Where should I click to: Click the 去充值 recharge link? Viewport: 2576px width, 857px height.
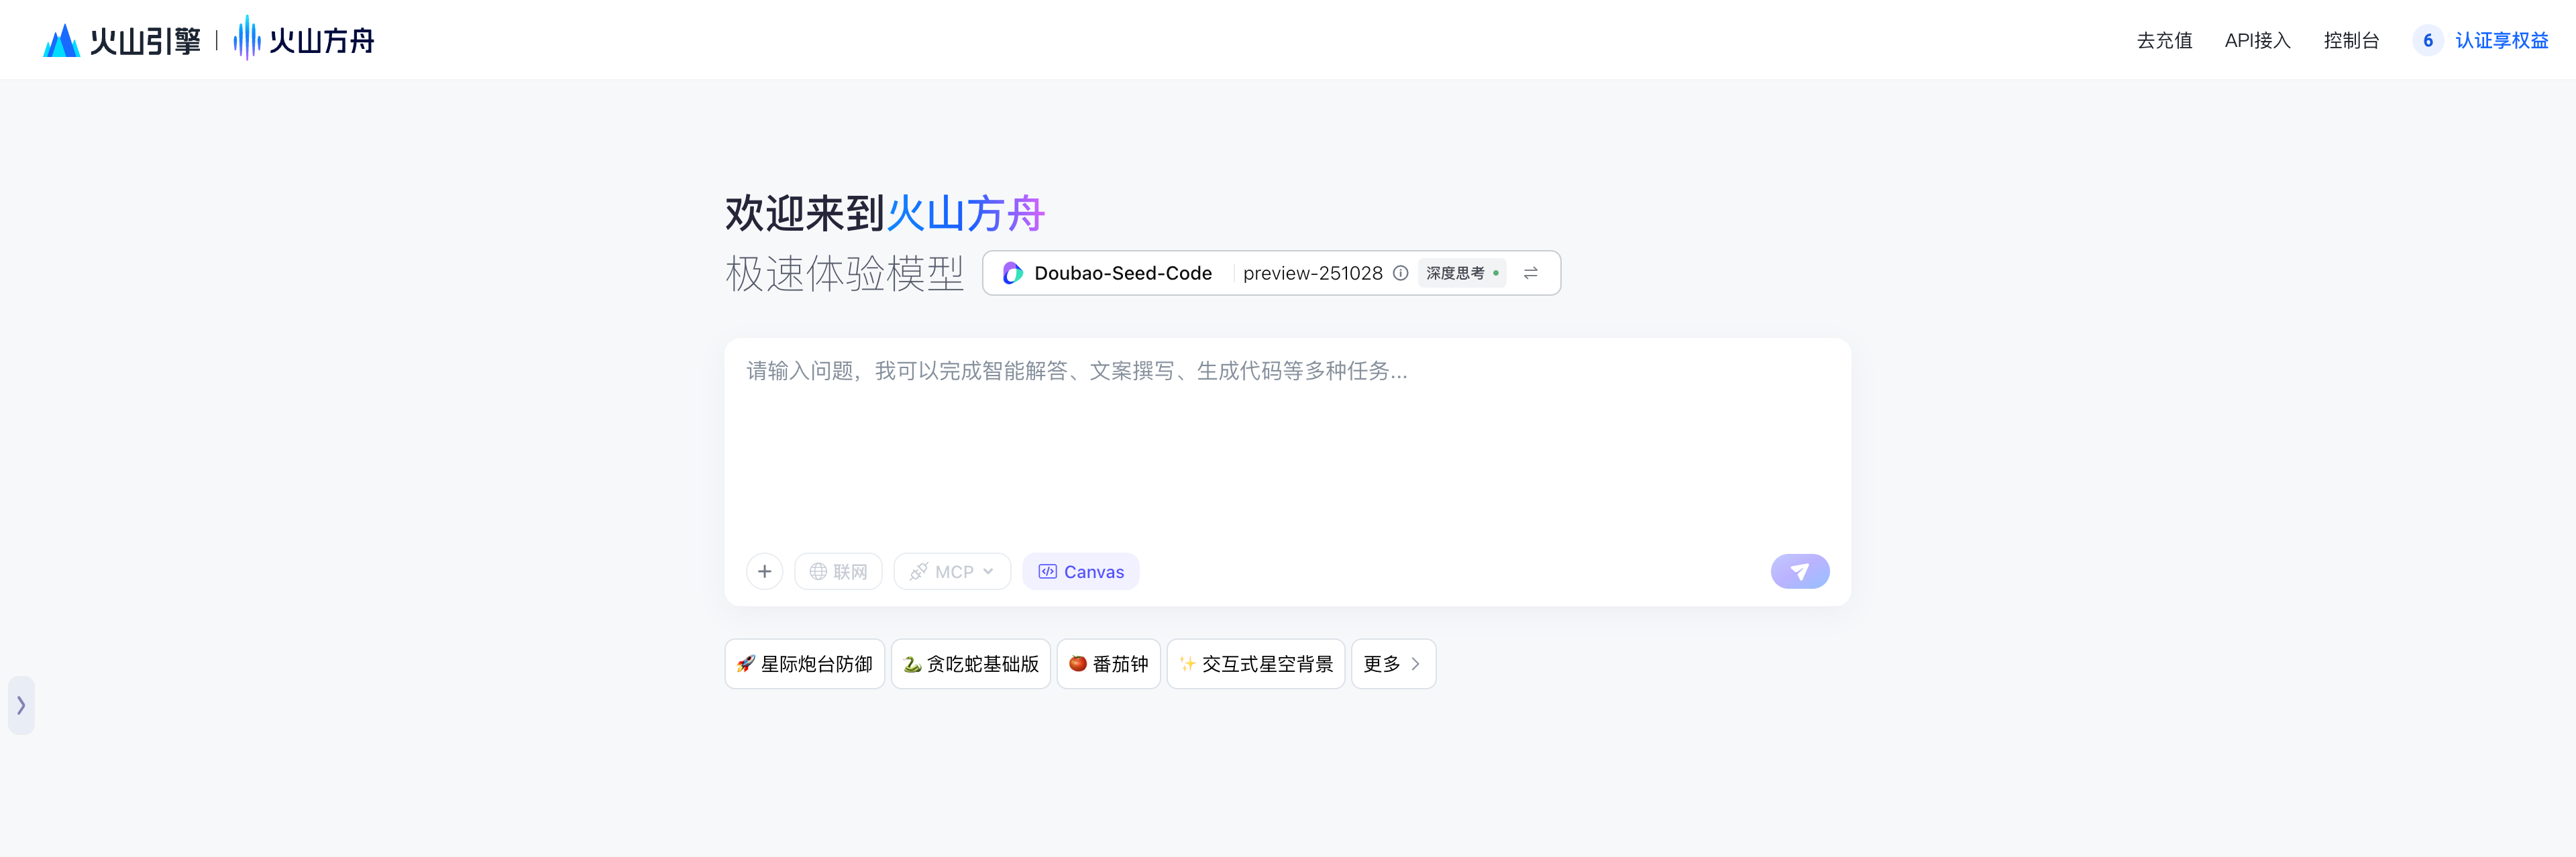coord(2164,40)
